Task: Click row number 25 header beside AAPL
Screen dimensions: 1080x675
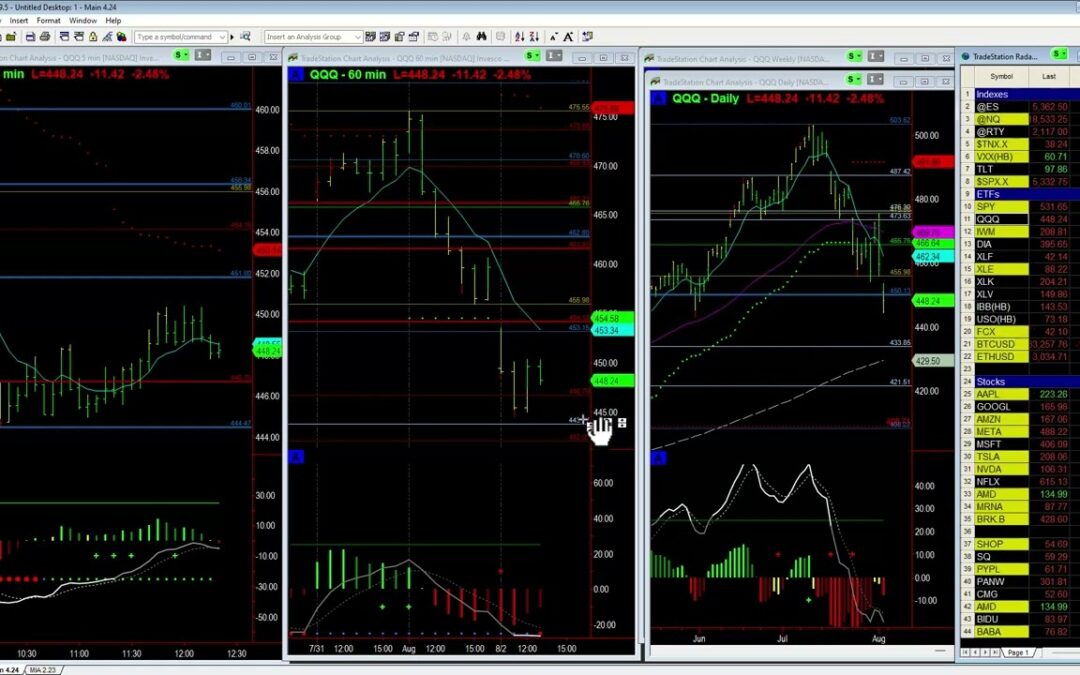Action: [x=967, y=394]
